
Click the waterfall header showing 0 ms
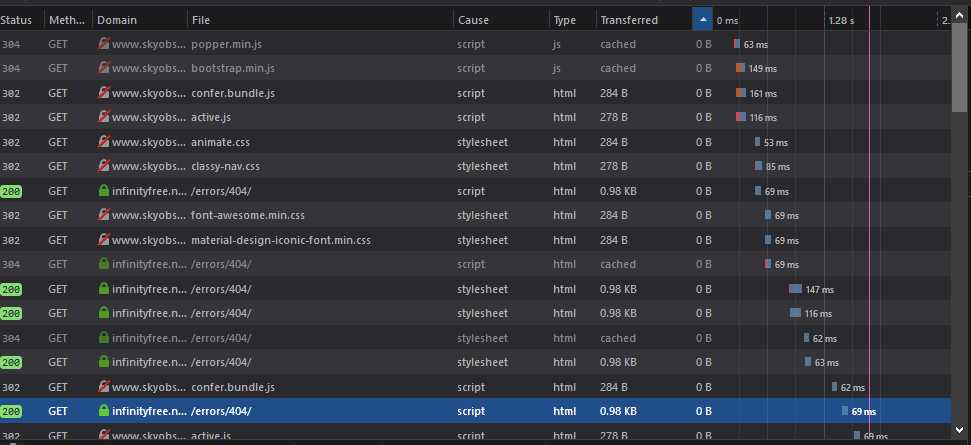pyautogui.click(x=727, y=20)
